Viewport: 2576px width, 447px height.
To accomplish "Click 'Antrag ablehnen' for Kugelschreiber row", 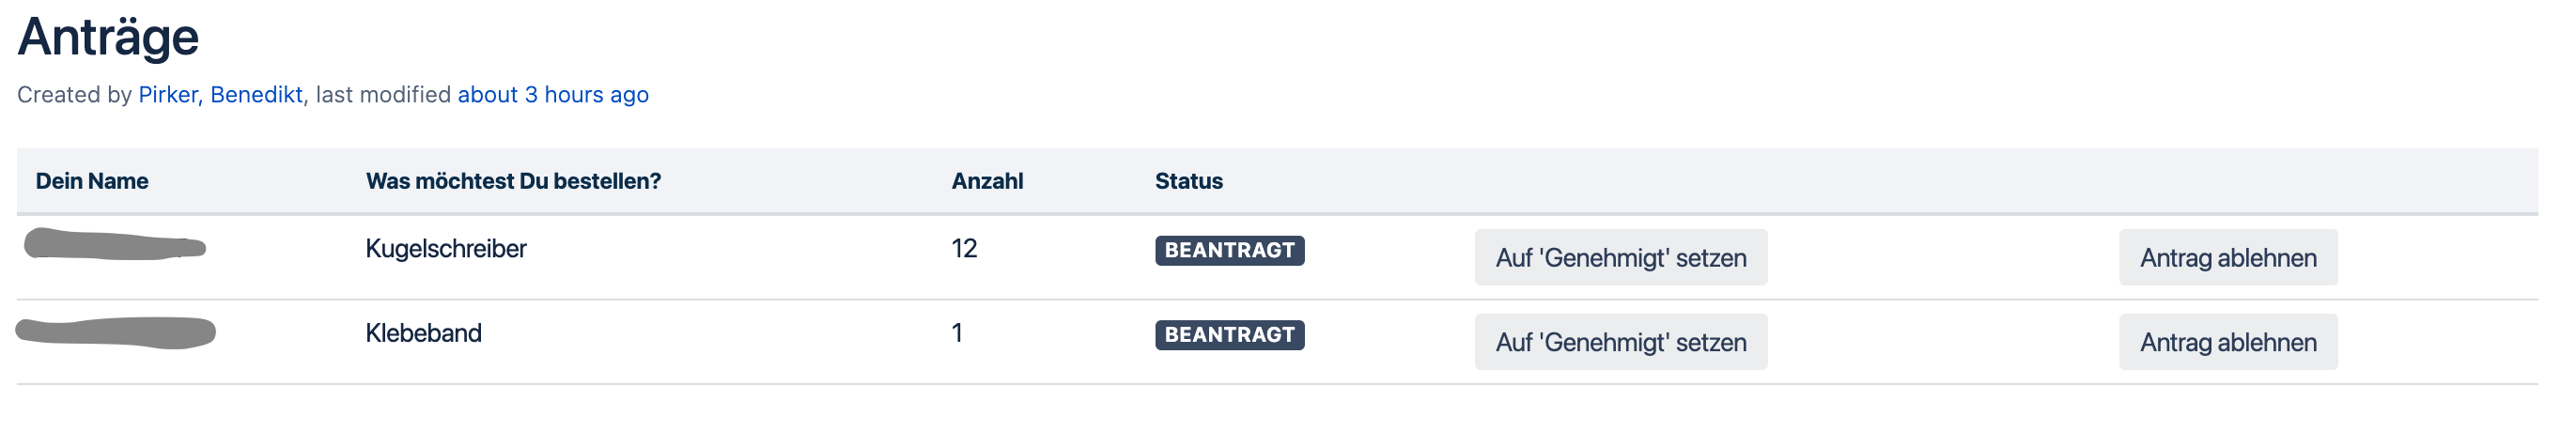I will click(2227, 258).
